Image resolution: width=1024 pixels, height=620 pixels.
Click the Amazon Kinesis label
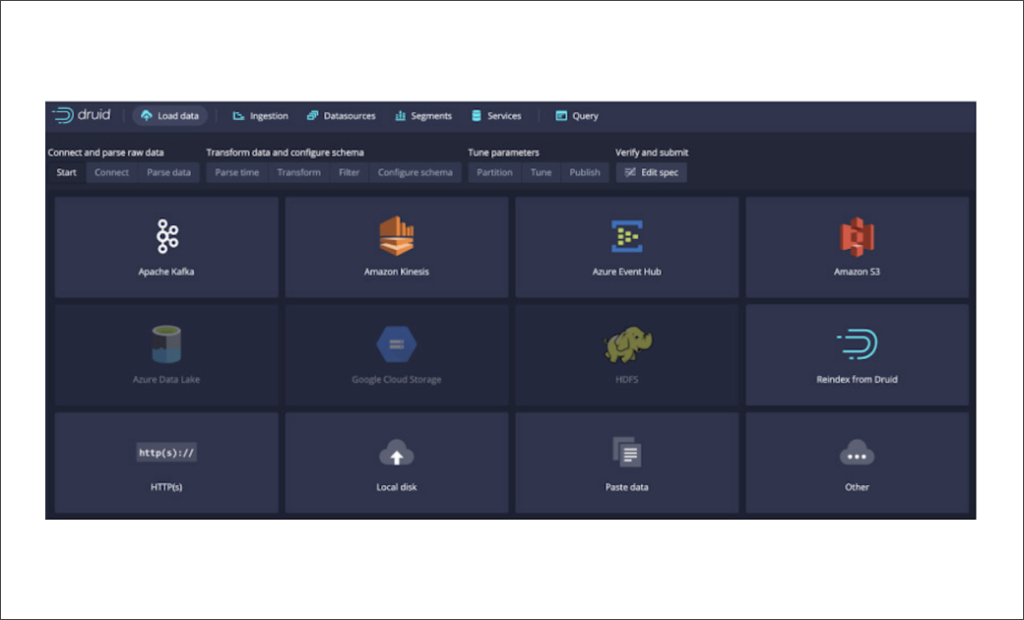pyautogui.click(x=396, y=272)
